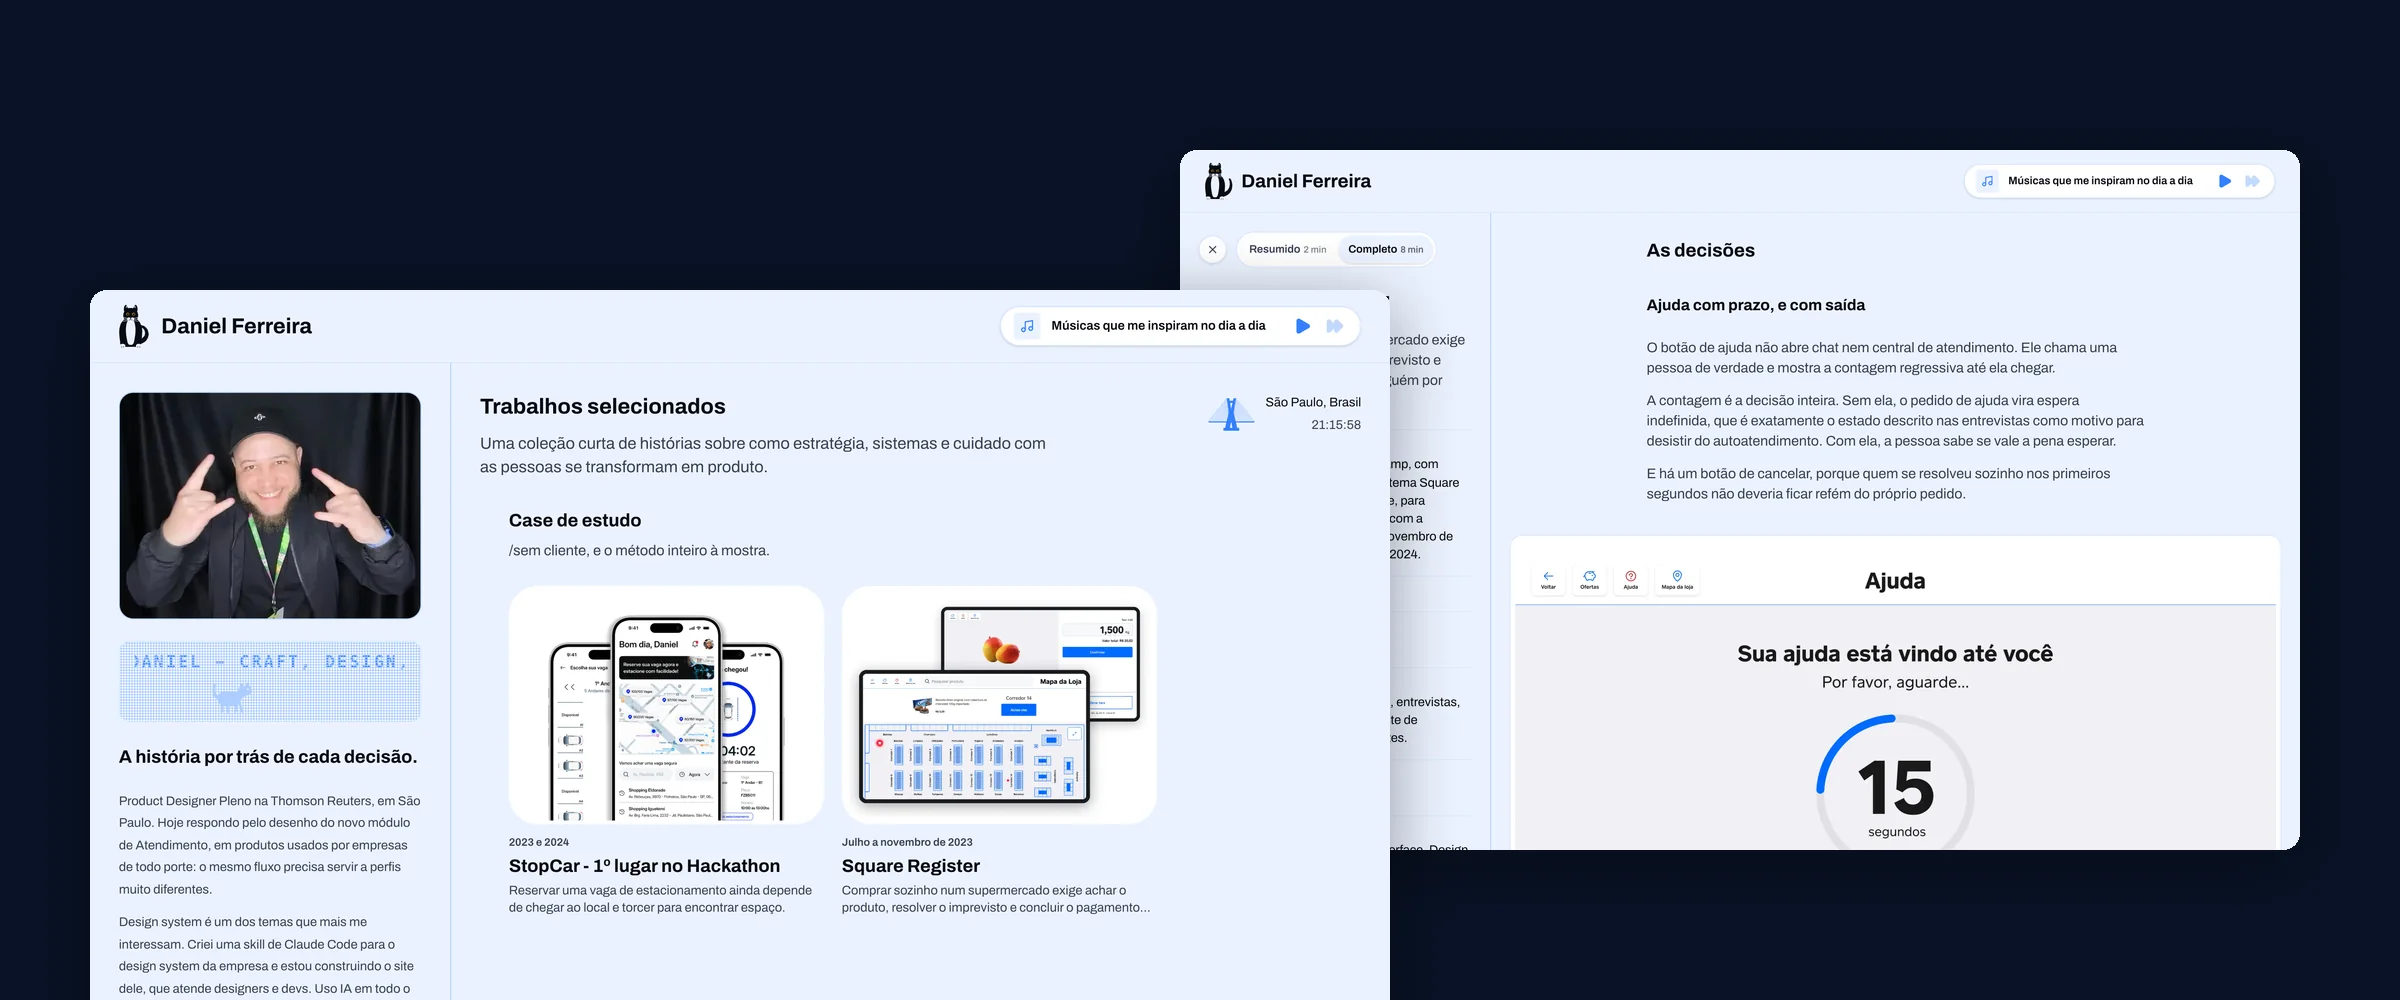
Task: Click 'Daniel Ferreira' name in back window
Action: (x=1306, y=181)
